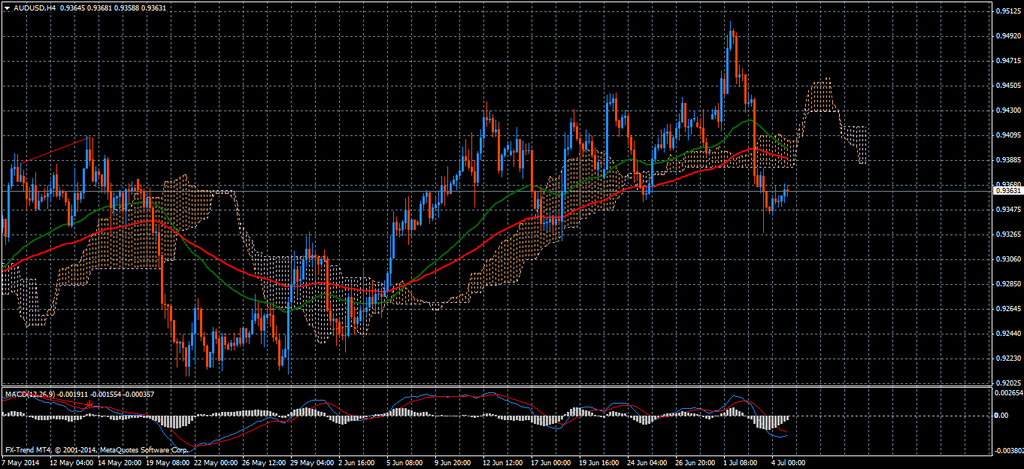The image size is (1024, 469).
Task: Click the MACD zero level 0.00 label
Action: [x=1002, y=415]
